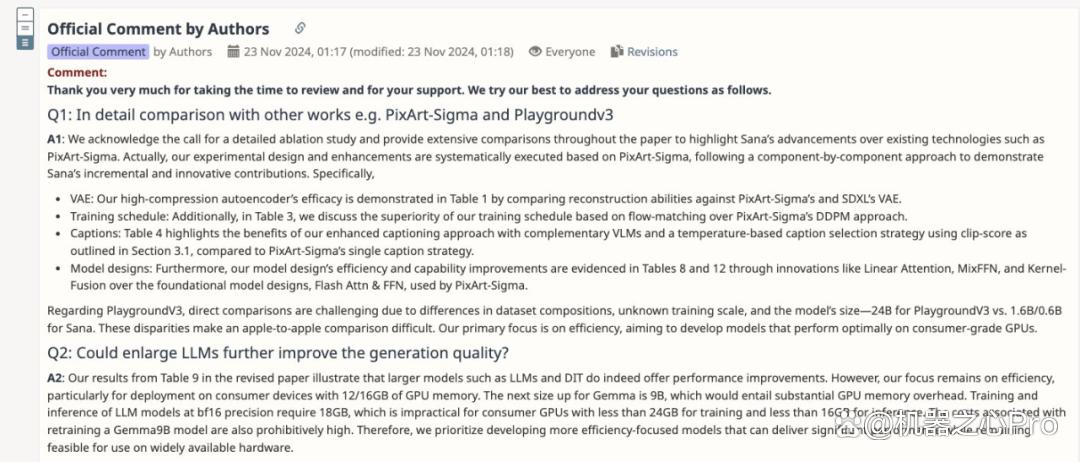1080x462 pixels.
Task: Click the Official Comment by Authors title
Action: click(158, 29)
